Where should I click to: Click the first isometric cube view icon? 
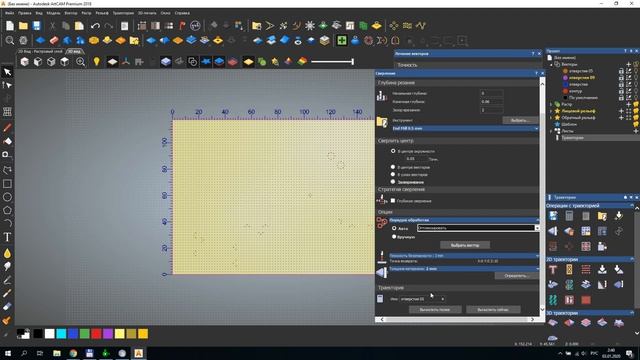(24, 62)
